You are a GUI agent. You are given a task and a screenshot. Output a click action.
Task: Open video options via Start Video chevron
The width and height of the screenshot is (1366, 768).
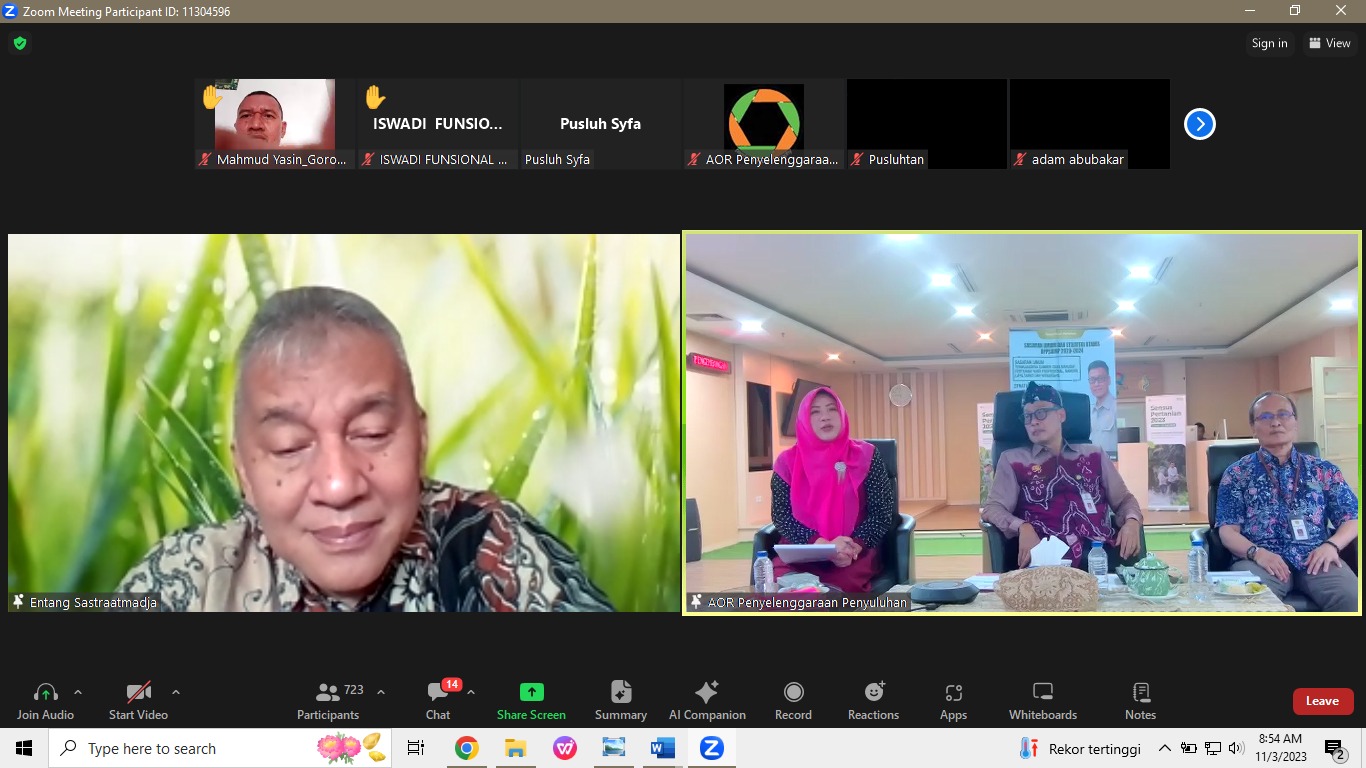click(176, 690)
